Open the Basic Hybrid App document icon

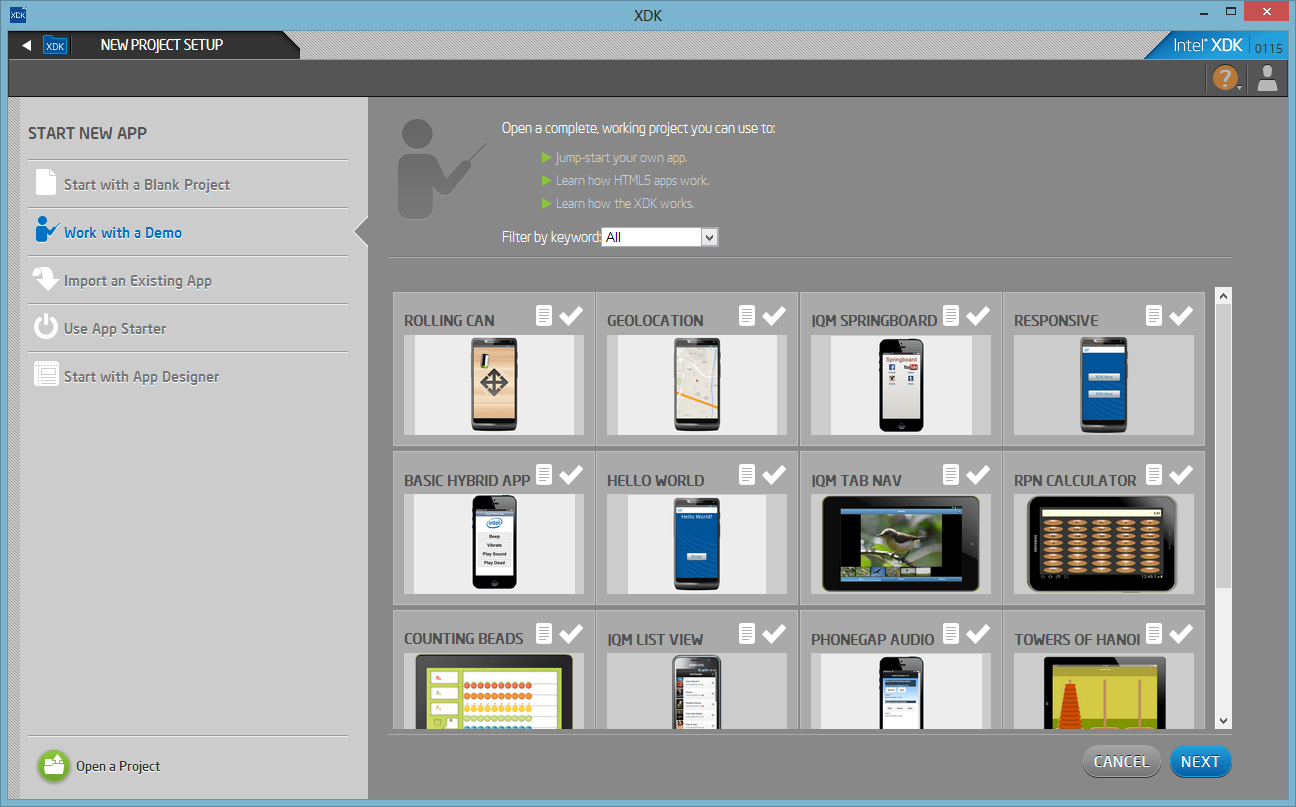coord(544,474)
